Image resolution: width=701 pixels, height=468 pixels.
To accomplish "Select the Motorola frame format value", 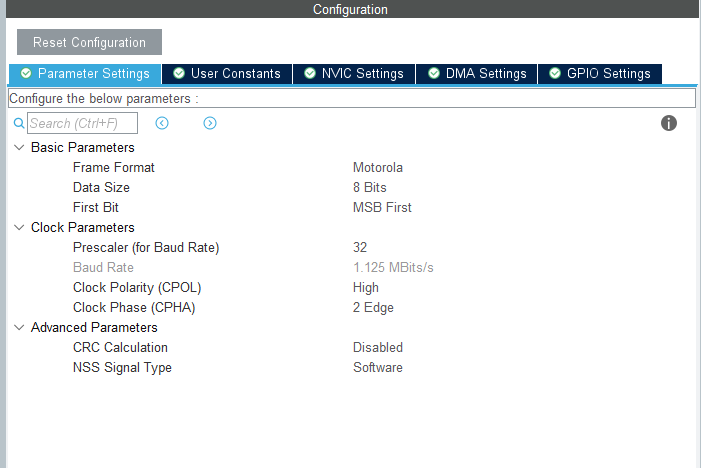I will (378, 167).
